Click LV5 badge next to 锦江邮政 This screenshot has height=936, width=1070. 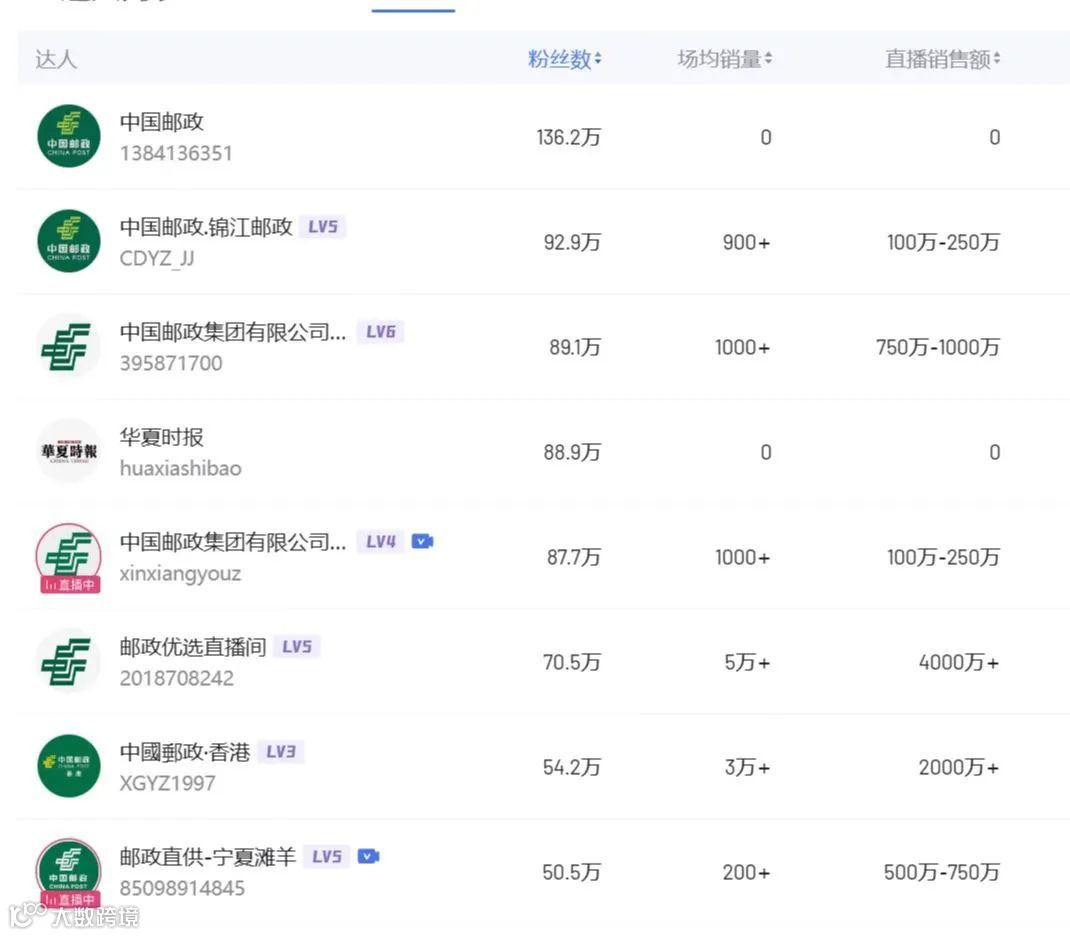[323, 226]
